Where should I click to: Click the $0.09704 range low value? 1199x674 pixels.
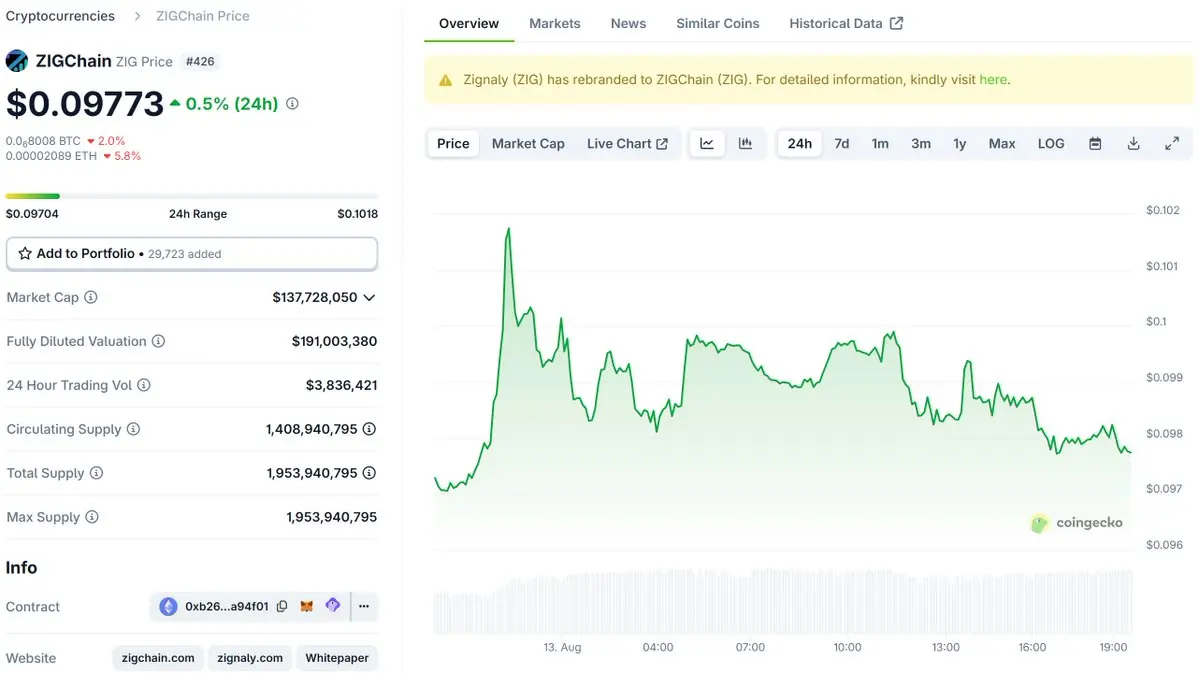coord(32,213)
